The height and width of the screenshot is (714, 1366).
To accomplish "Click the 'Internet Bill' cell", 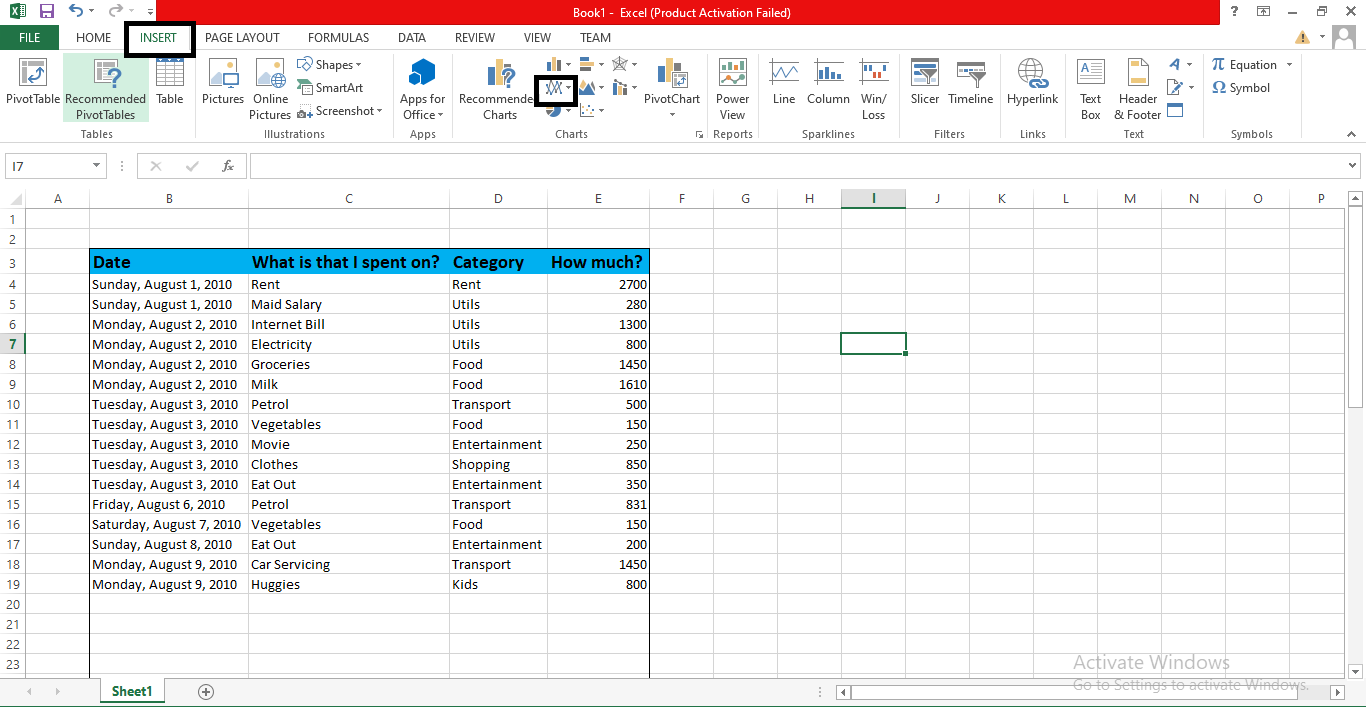I will click(x=348, y=324).
